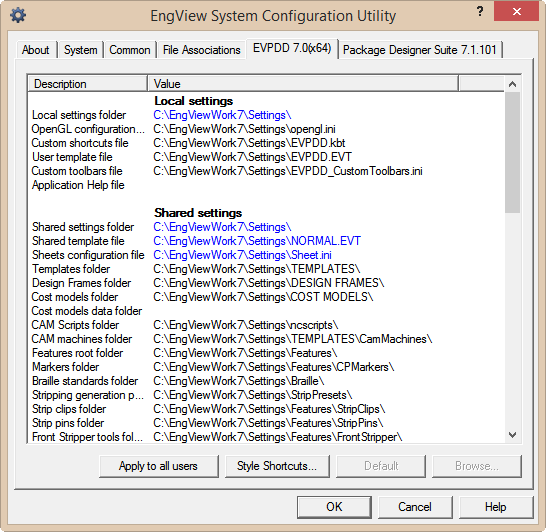Select the Stripping generation p... row
This screenshot has width=546, height=532.
click(266, 395)
